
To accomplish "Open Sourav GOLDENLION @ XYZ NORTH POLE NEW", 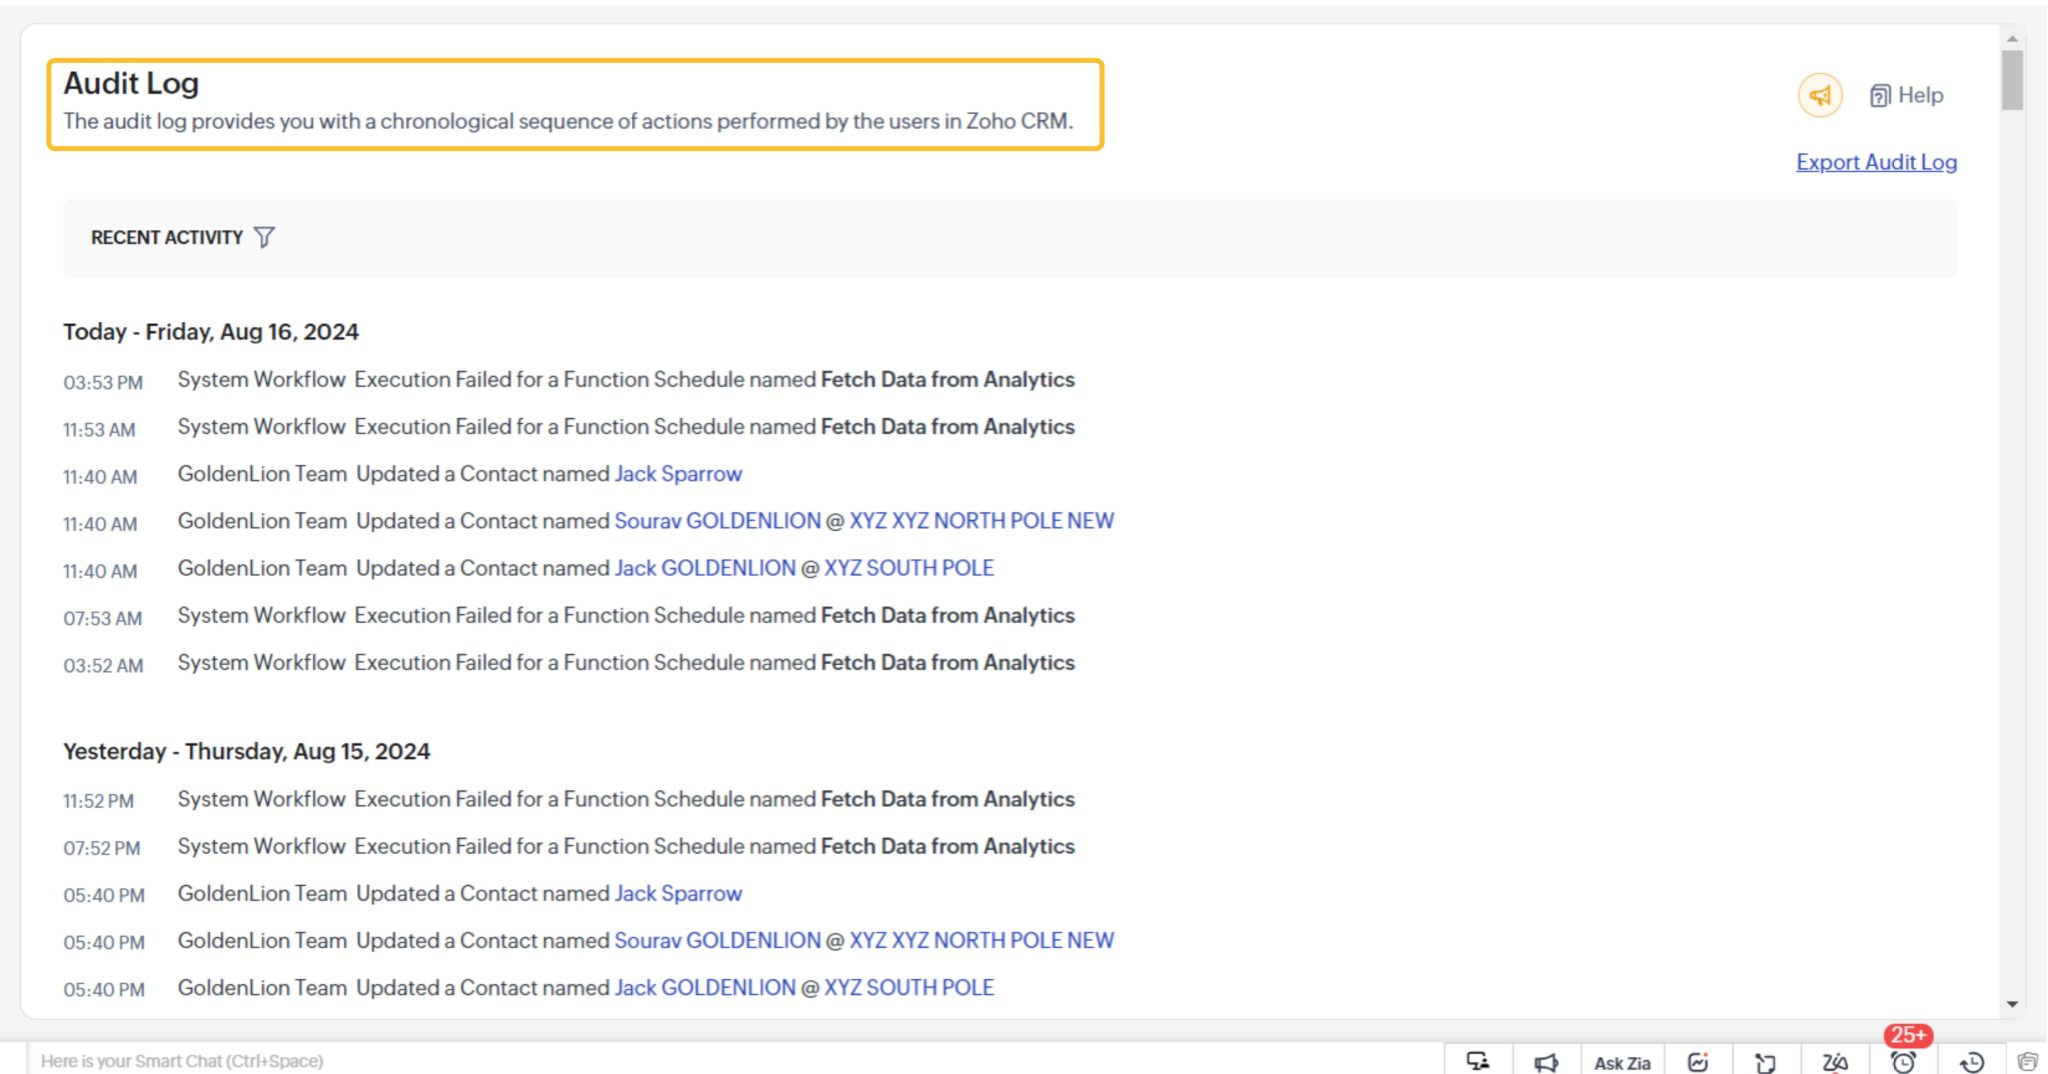I will [x=864, y=521].
